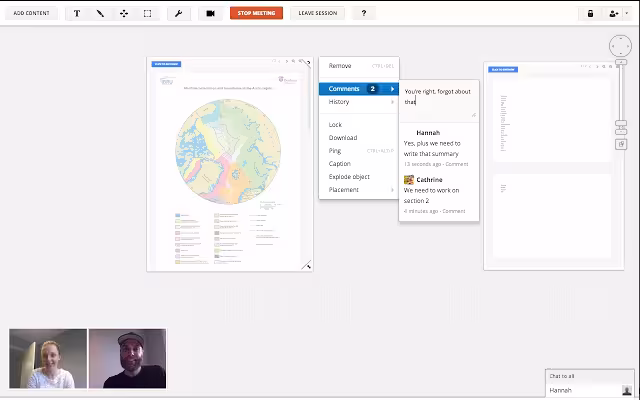Click the zoom-in button atop zoom slider

(x=621, y=62)
